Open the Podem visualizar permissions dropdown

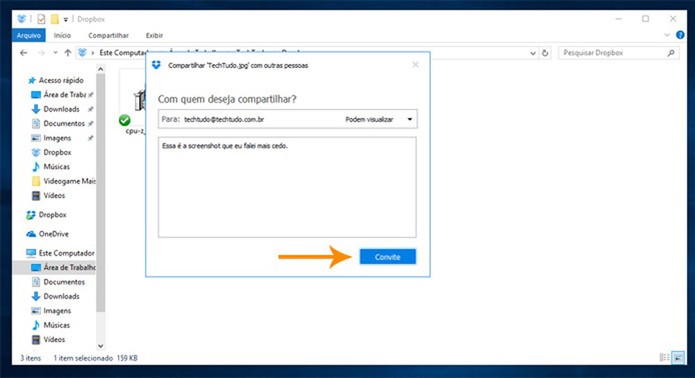click(x=379, y=119)
